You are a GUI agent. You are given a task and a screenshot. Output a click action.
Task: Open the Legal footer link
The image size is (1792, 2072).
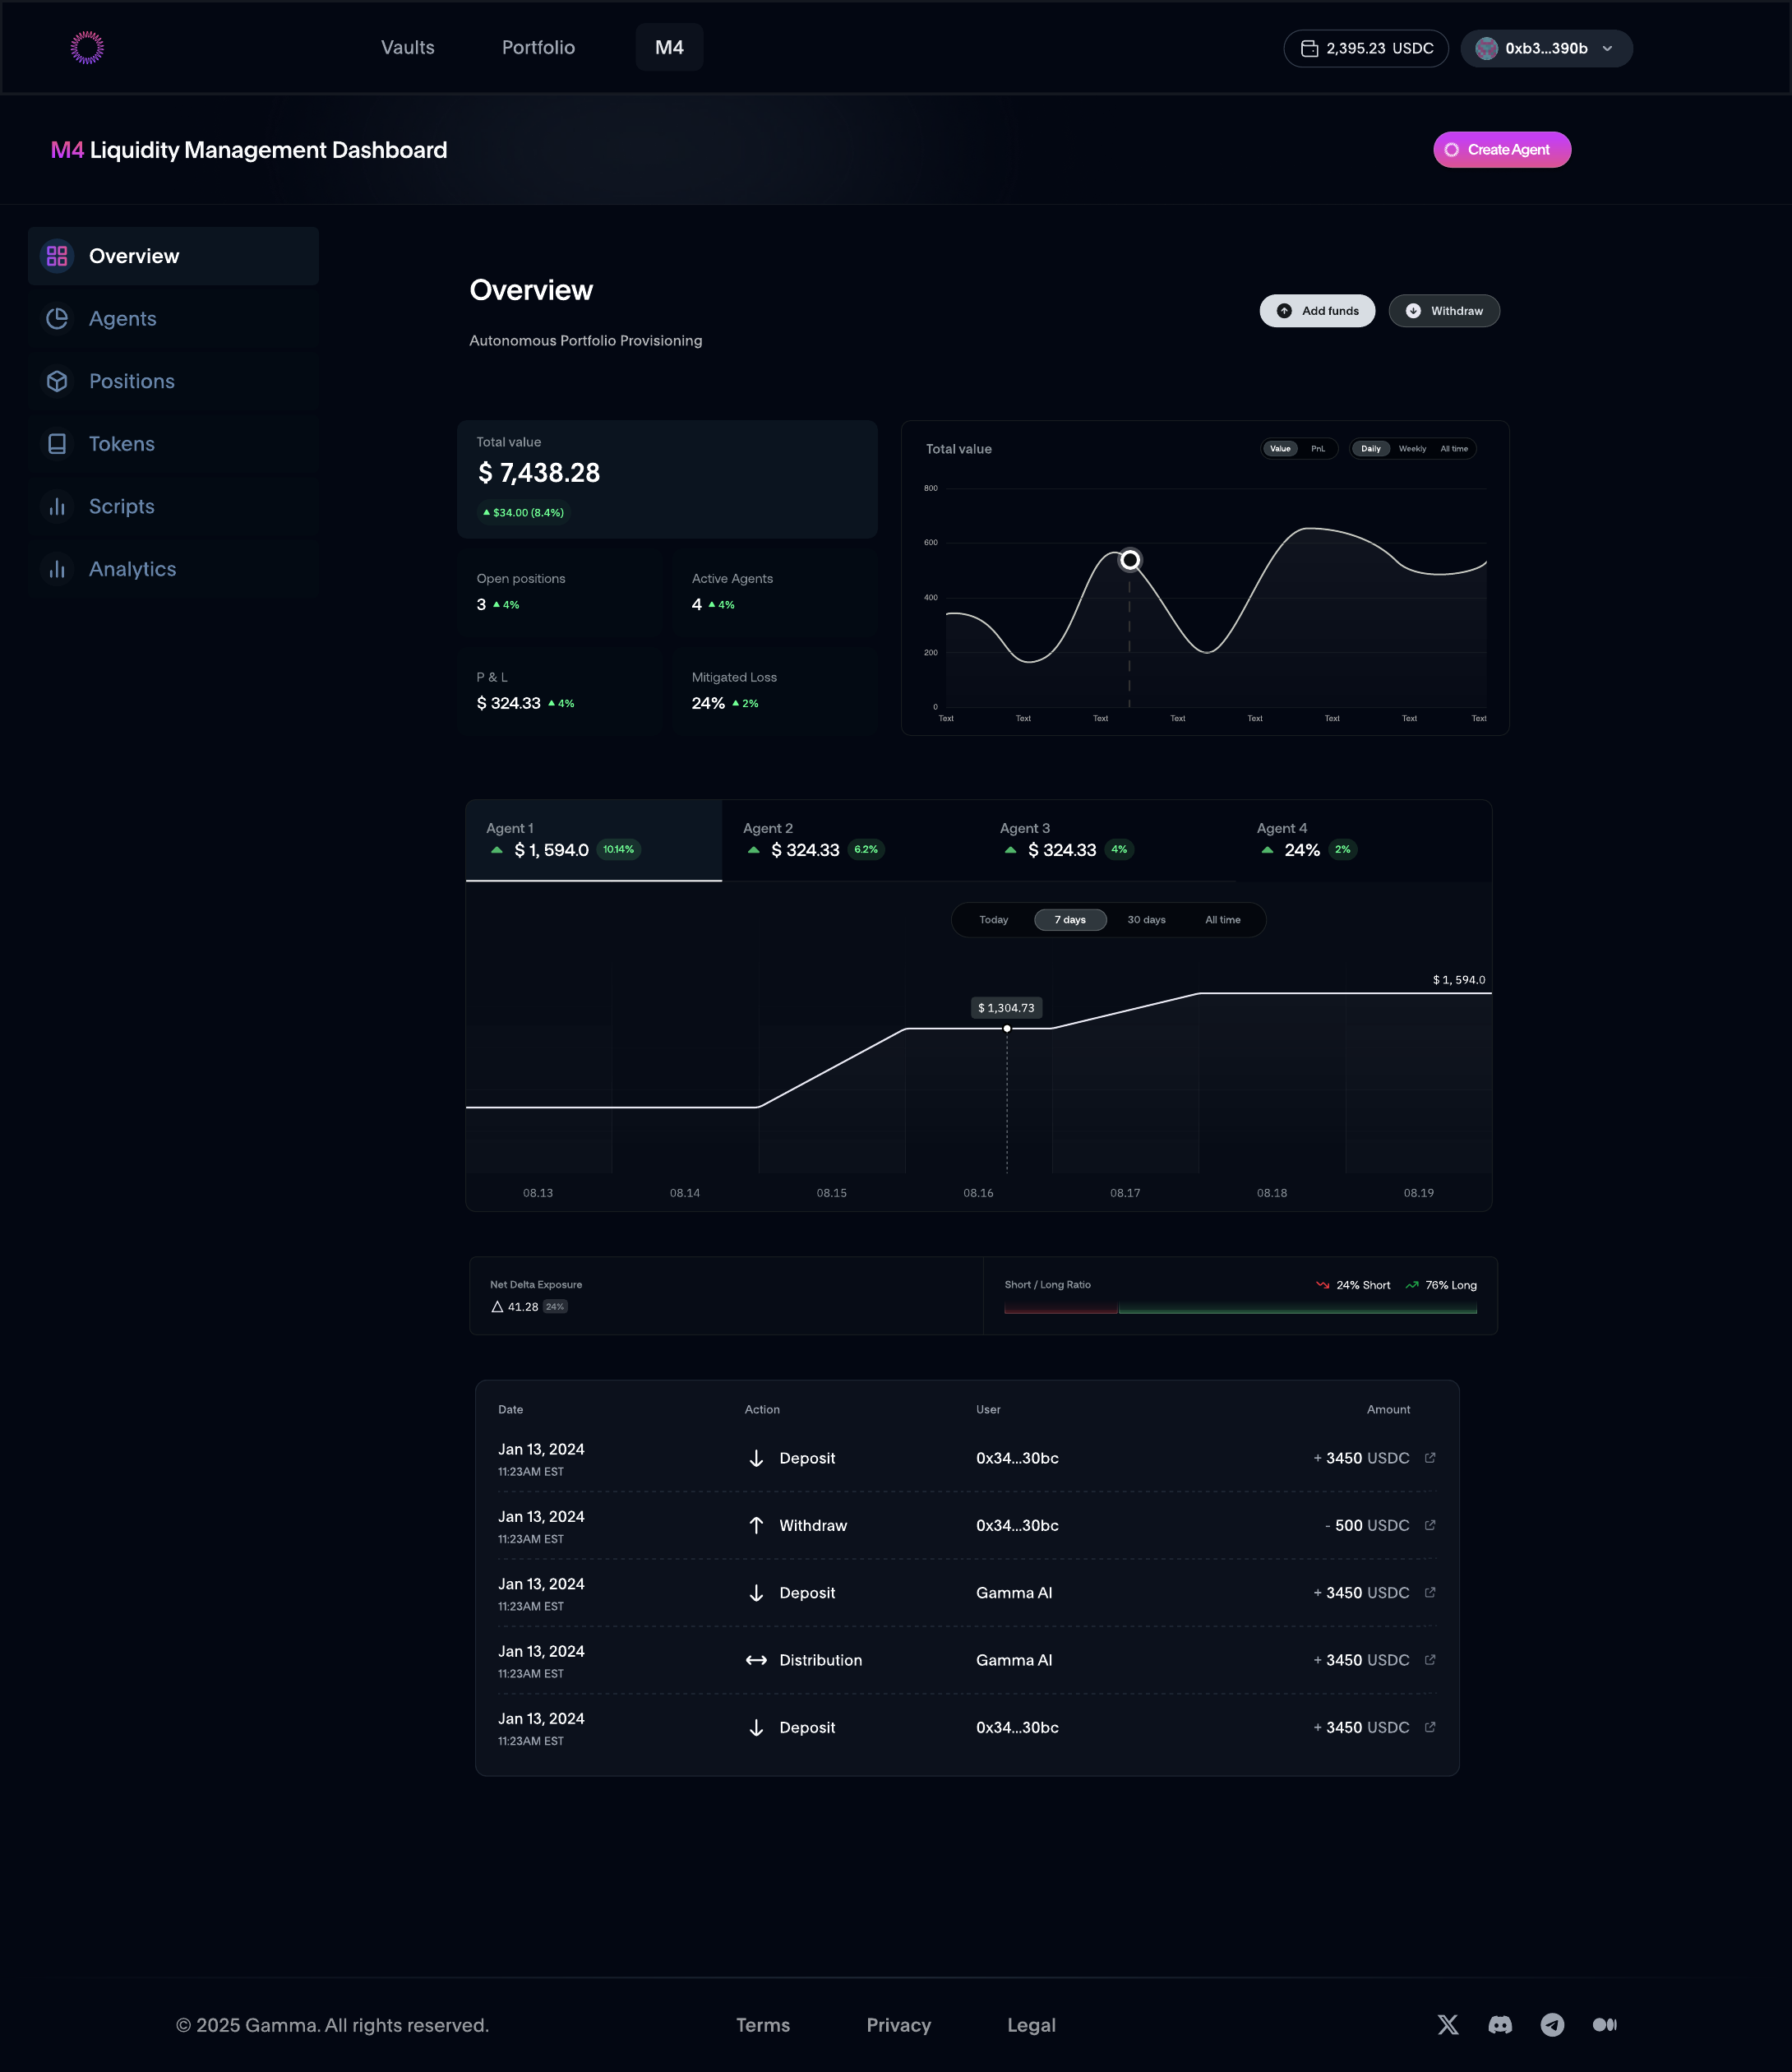coord(1031,2025)
